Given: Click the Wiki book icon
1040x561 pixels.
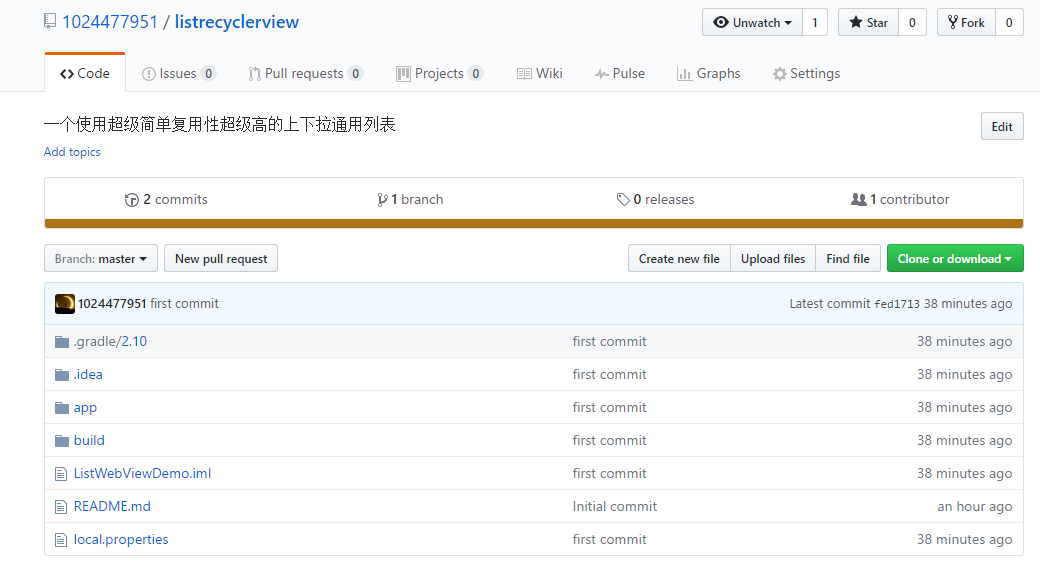Looking at the screenshot, I should click(524, 74).
